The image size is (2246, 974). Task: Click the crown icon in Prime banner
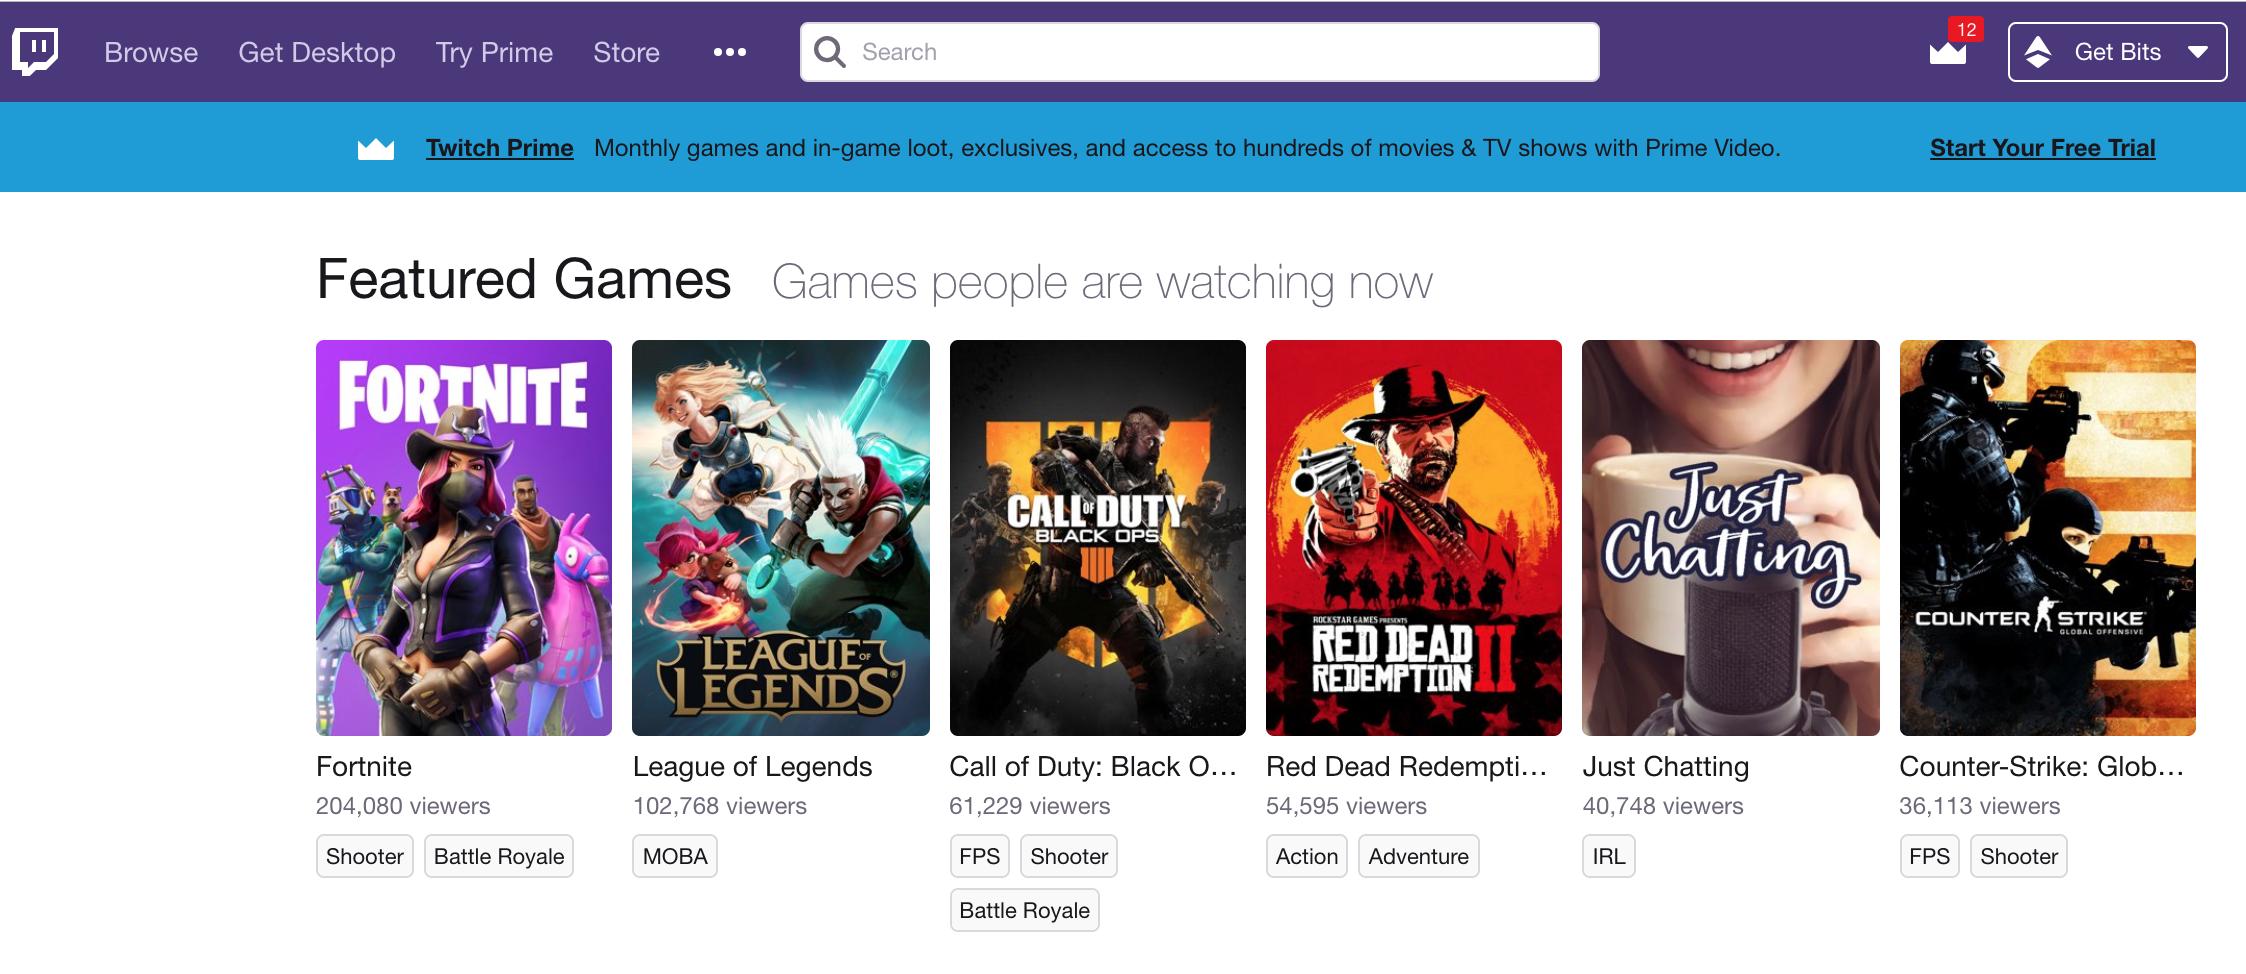[x=376, y=149]
